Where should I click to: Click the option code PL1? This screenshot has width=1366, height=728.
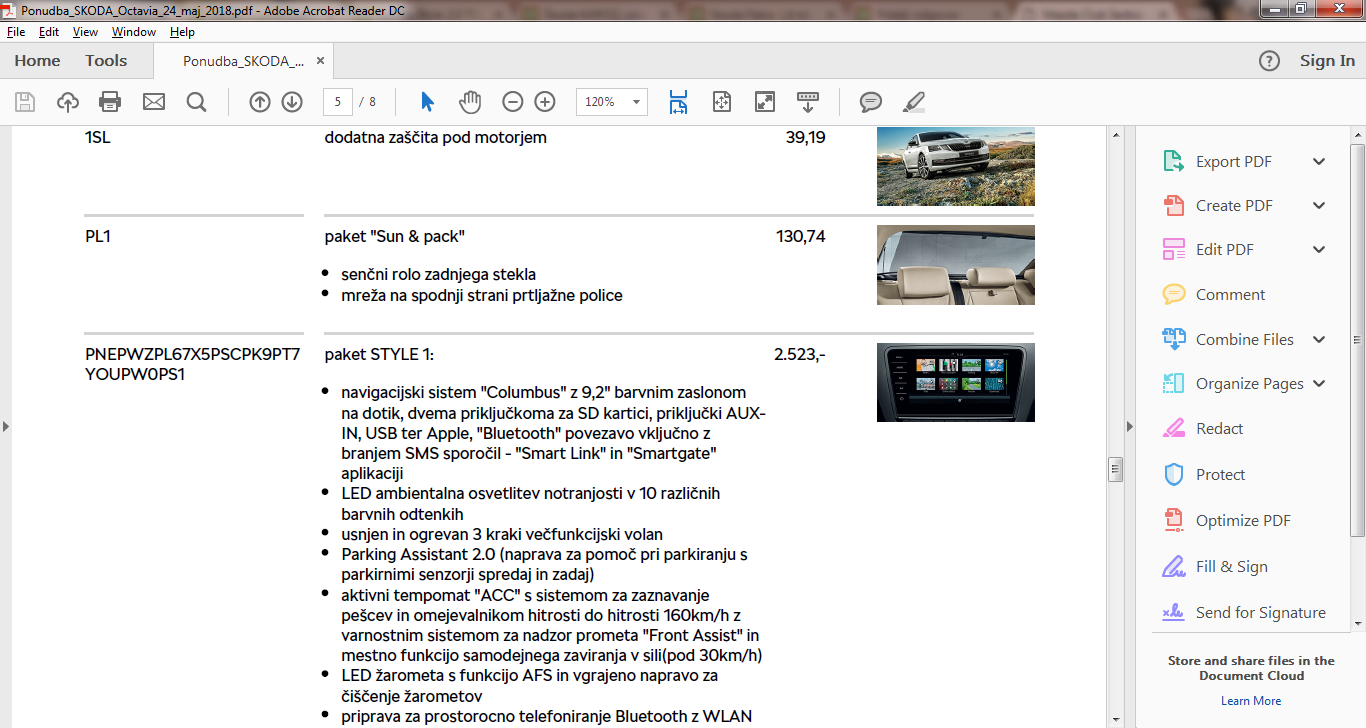[x=97, y=237]
